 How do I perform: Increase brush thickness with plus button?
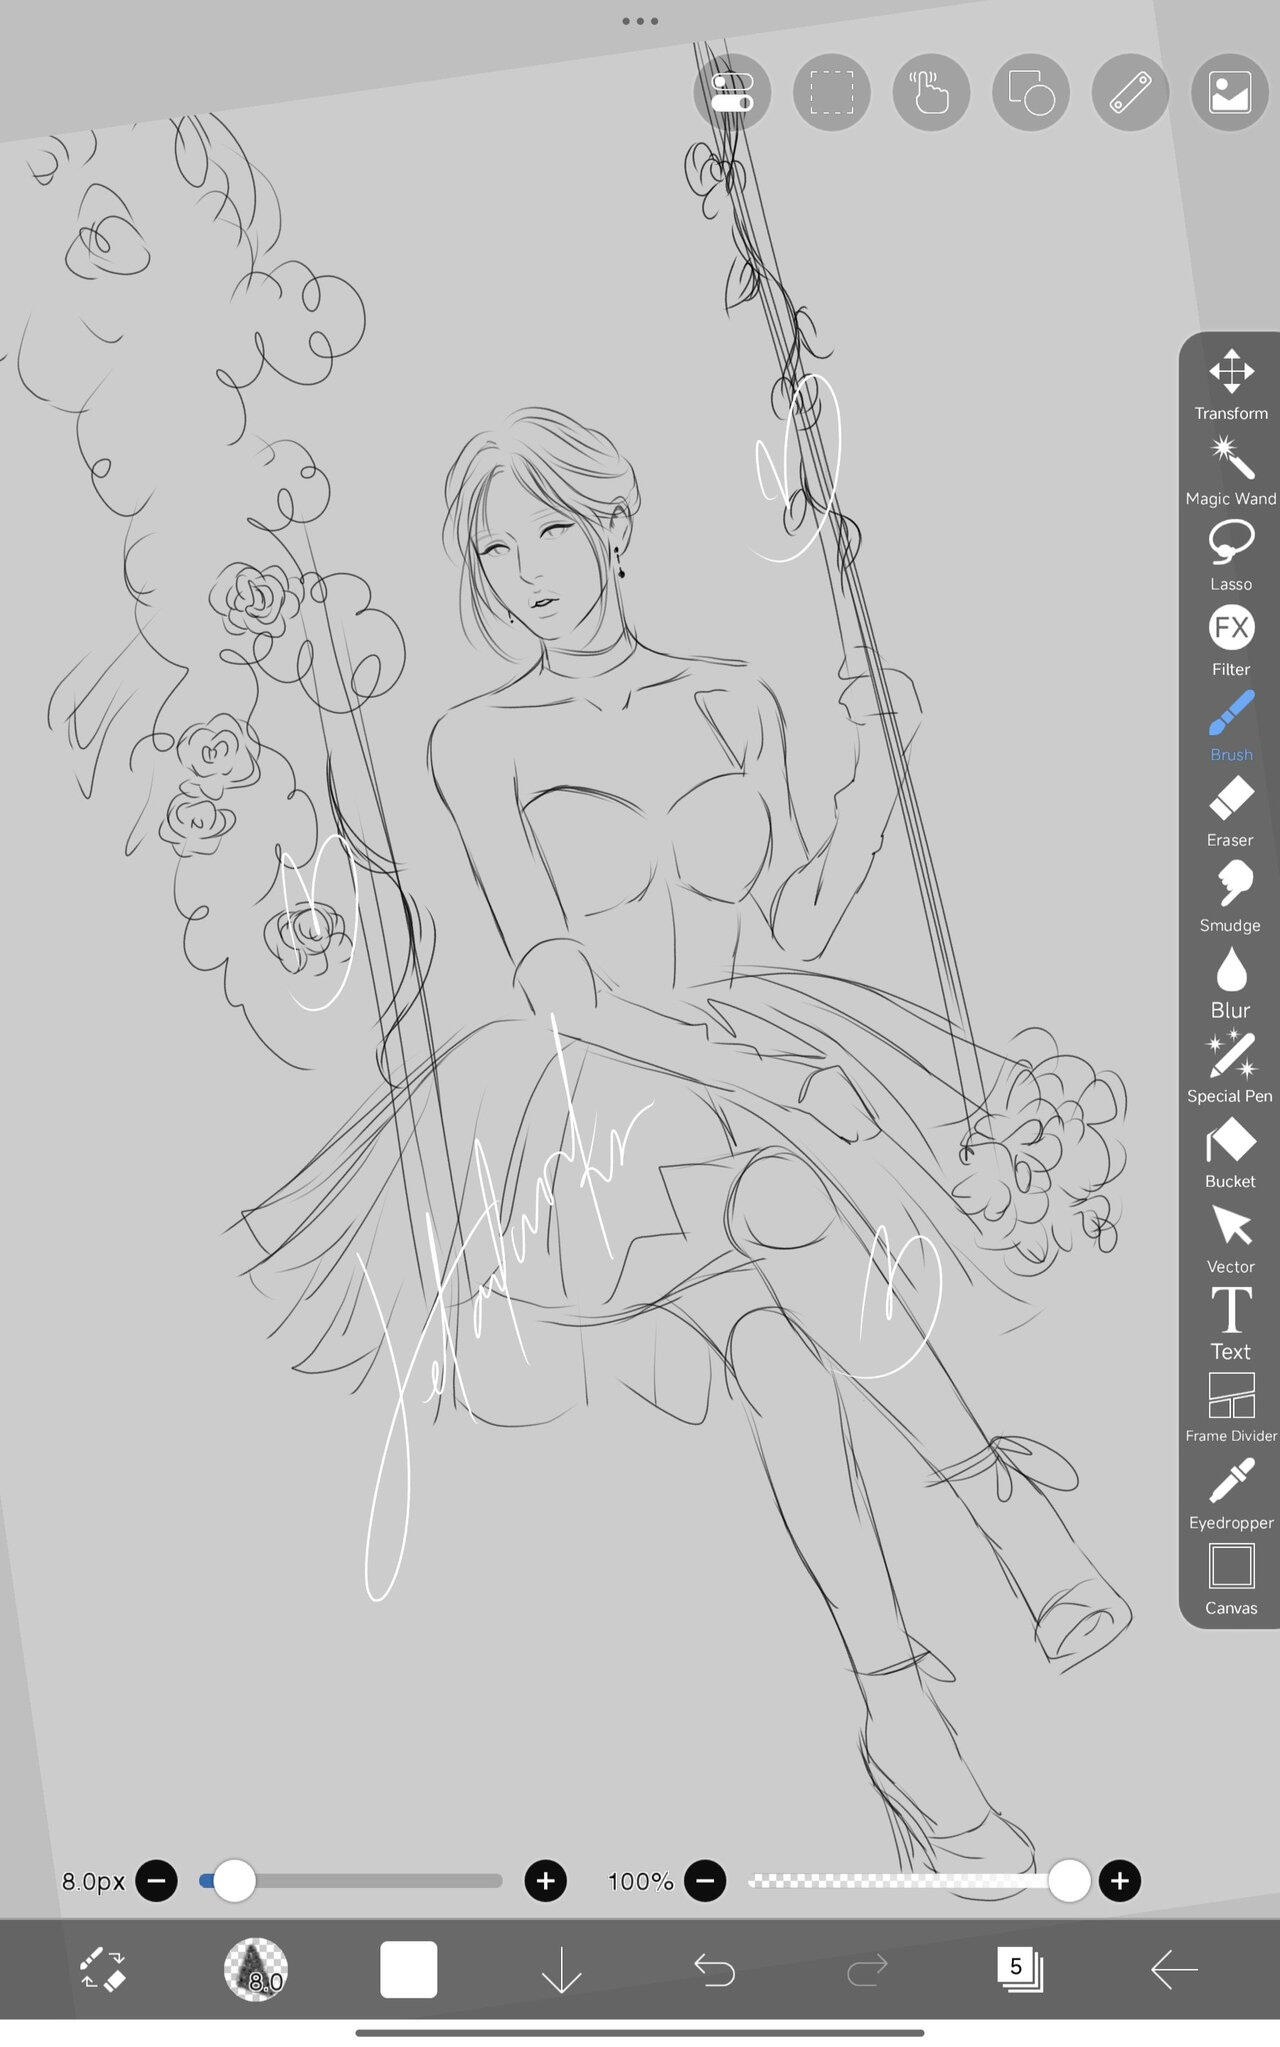[545, 1881]
